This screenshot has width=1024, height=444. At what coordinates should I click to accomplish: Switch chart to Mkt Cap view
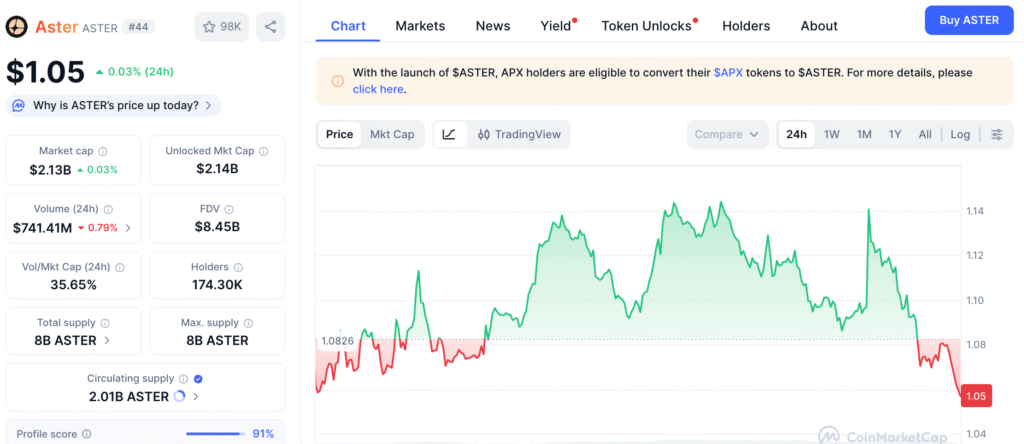click(x=392, y=134)
